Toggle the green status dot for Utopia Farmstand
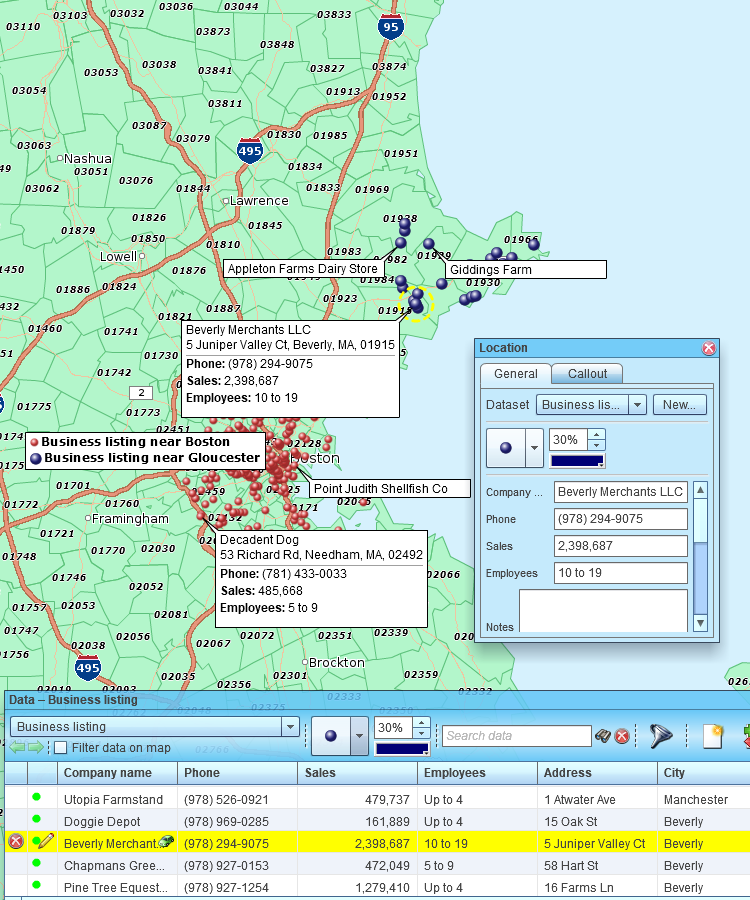The height and width of the screenshot is (900, 750). point(37,798)
